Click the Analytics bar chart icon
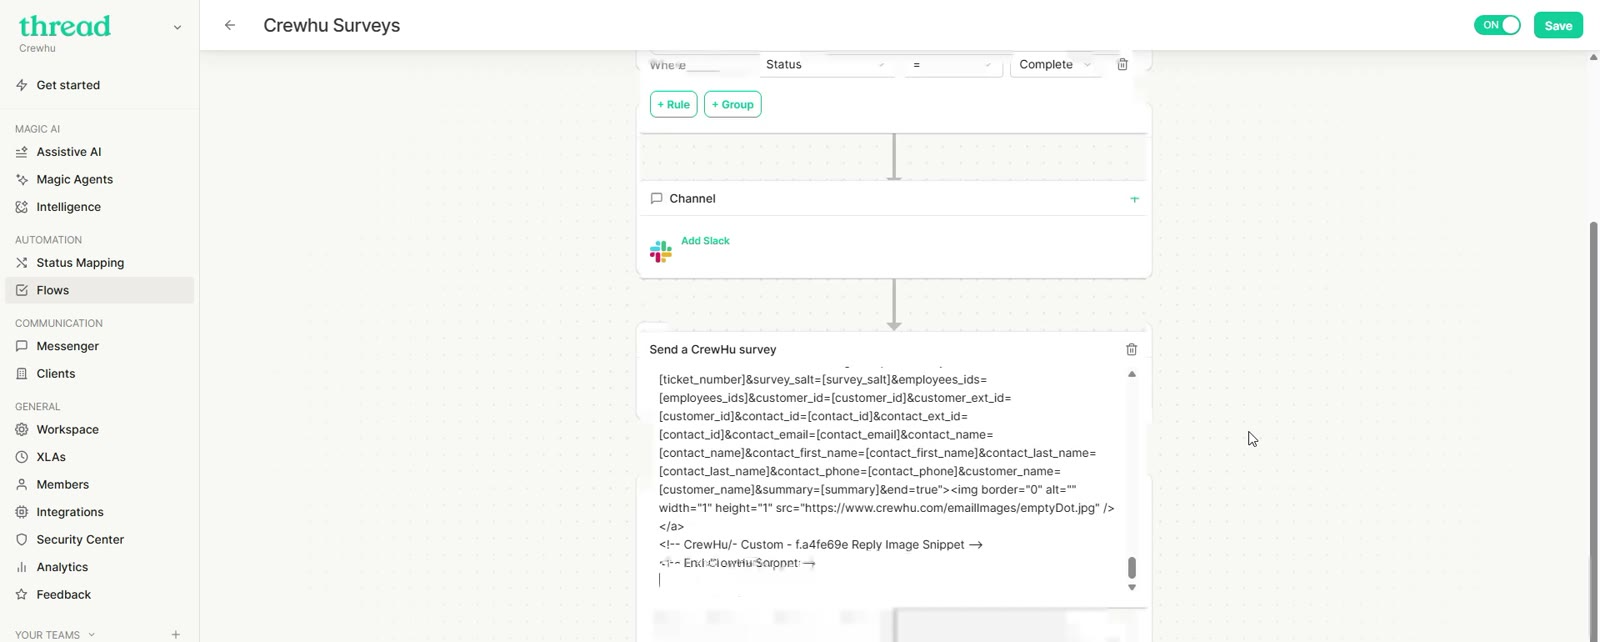 tap(22, 567)
